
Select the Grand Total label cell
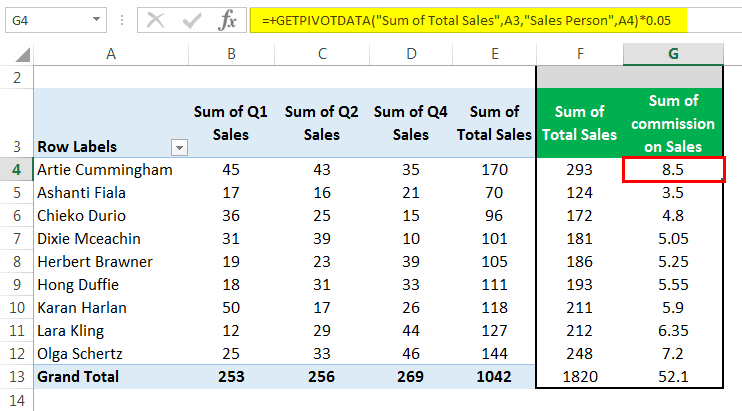pyautogui.click(x=111, y=376)
